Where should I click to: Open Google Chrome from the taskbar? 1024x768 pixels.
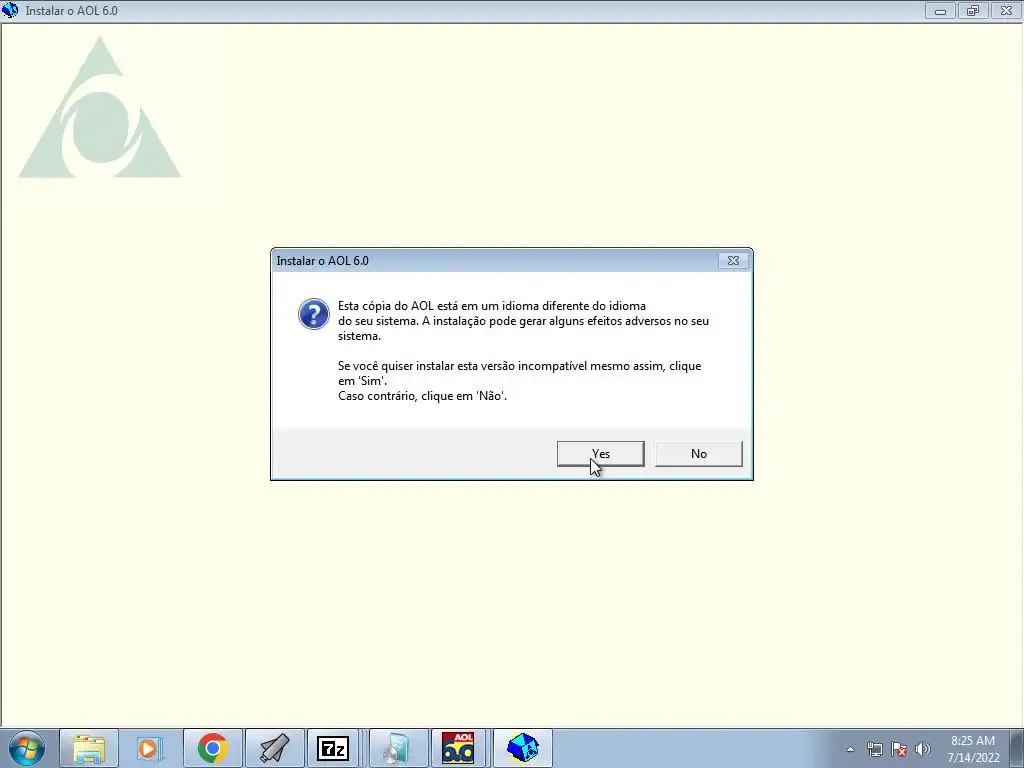[x=212, y=748]
